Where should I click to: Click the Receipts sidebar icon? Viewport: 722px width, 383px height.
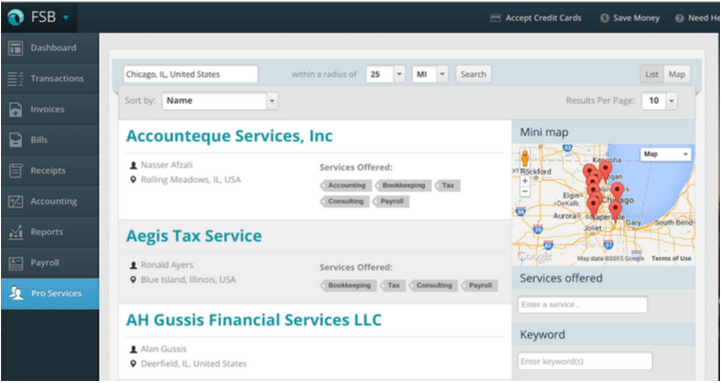(x=16, y=171)
